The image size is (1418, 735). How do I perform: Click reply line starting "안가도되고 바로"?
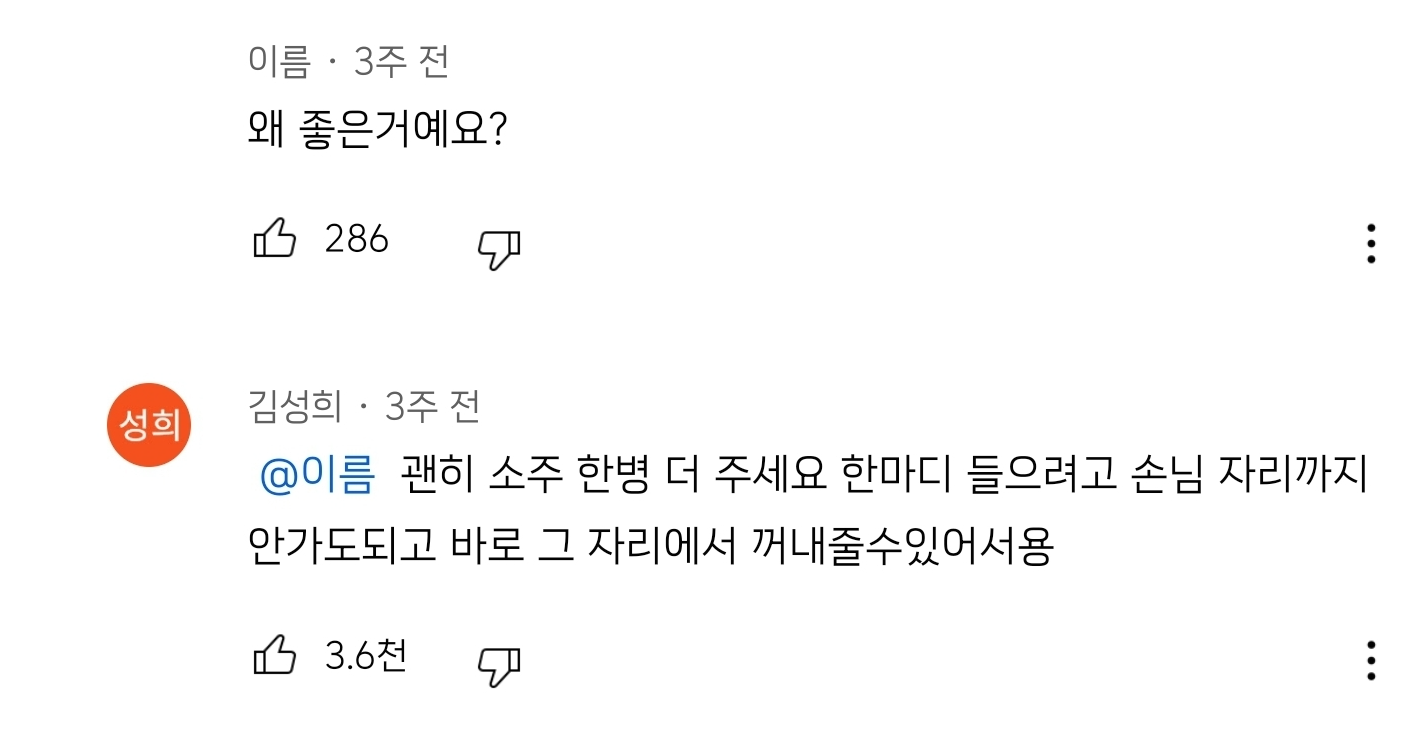point(650,546)
